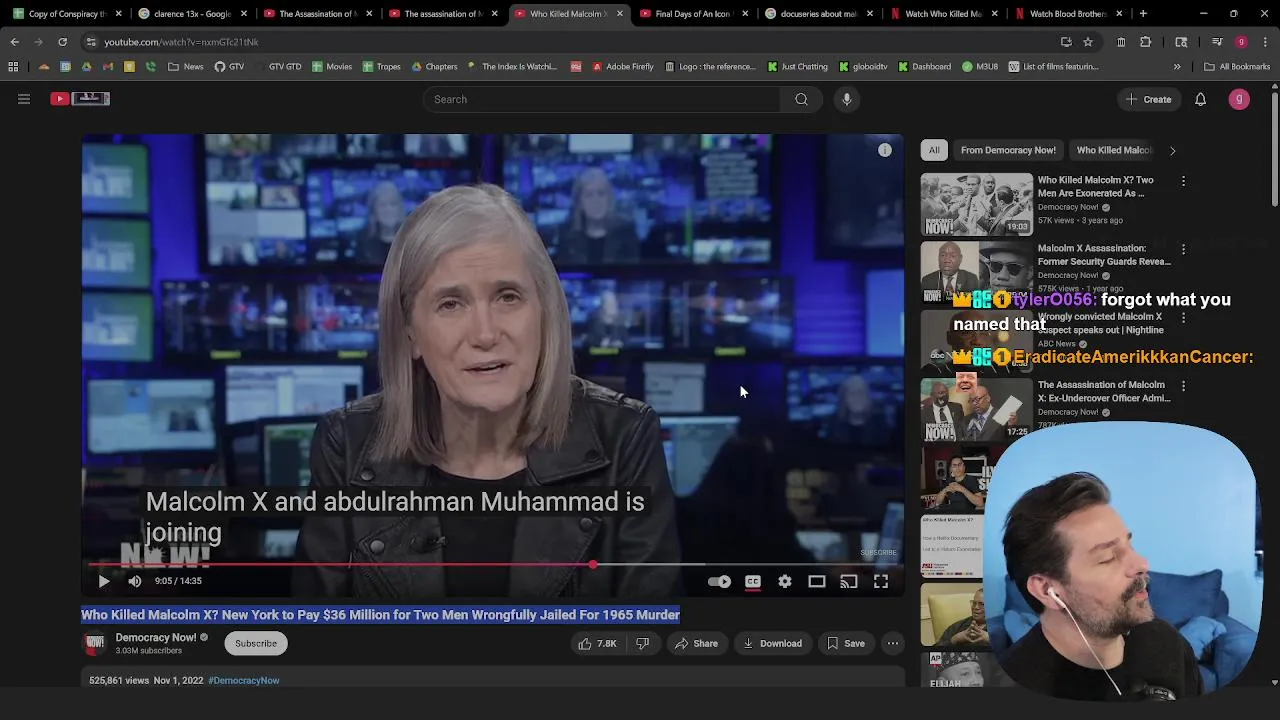Select the All filter chip
The image size is (1280, 720).
click(934, 150)
